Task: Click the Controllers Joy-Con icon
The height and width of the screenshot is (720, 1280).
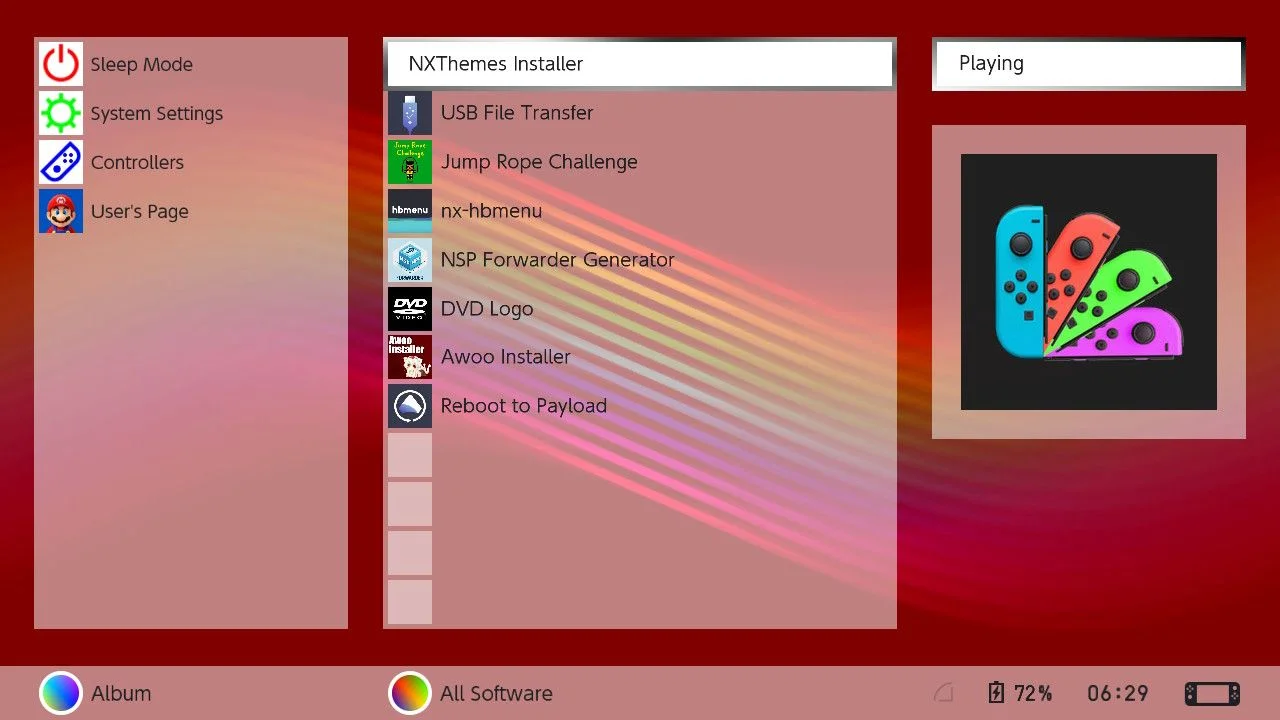Action: coord(61,162)
